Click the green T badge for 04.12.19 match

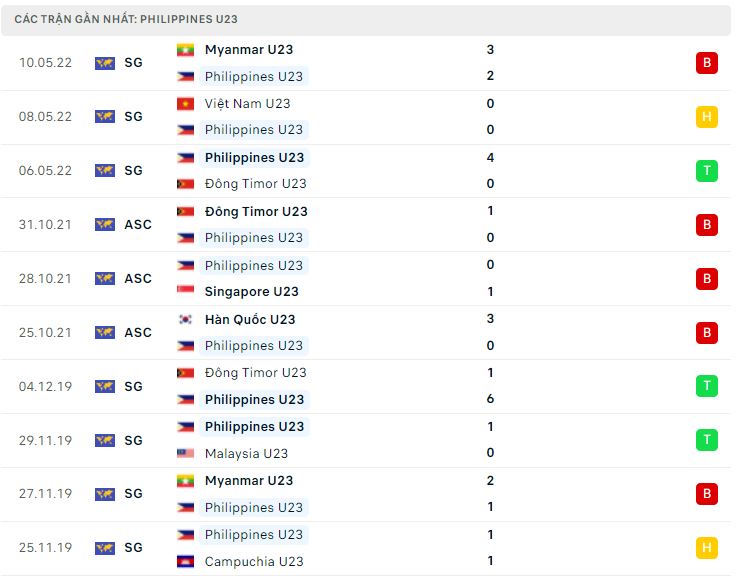click(706, 386)
